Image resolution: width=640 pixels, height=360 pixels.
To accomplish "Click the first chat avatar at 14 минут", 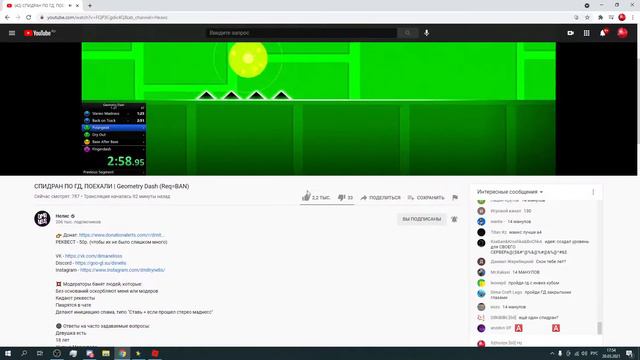I will [481, 221].
